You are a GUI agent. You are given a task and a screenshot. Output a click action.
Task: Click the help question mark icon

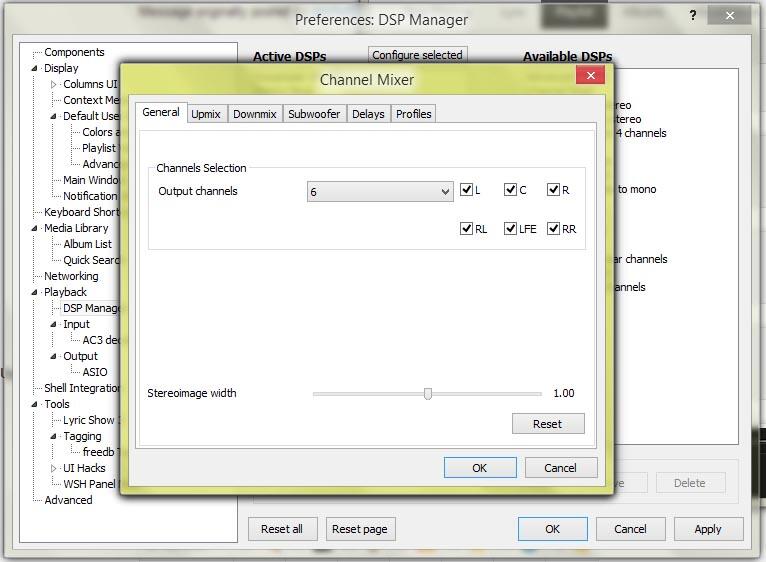click(693, 16)
